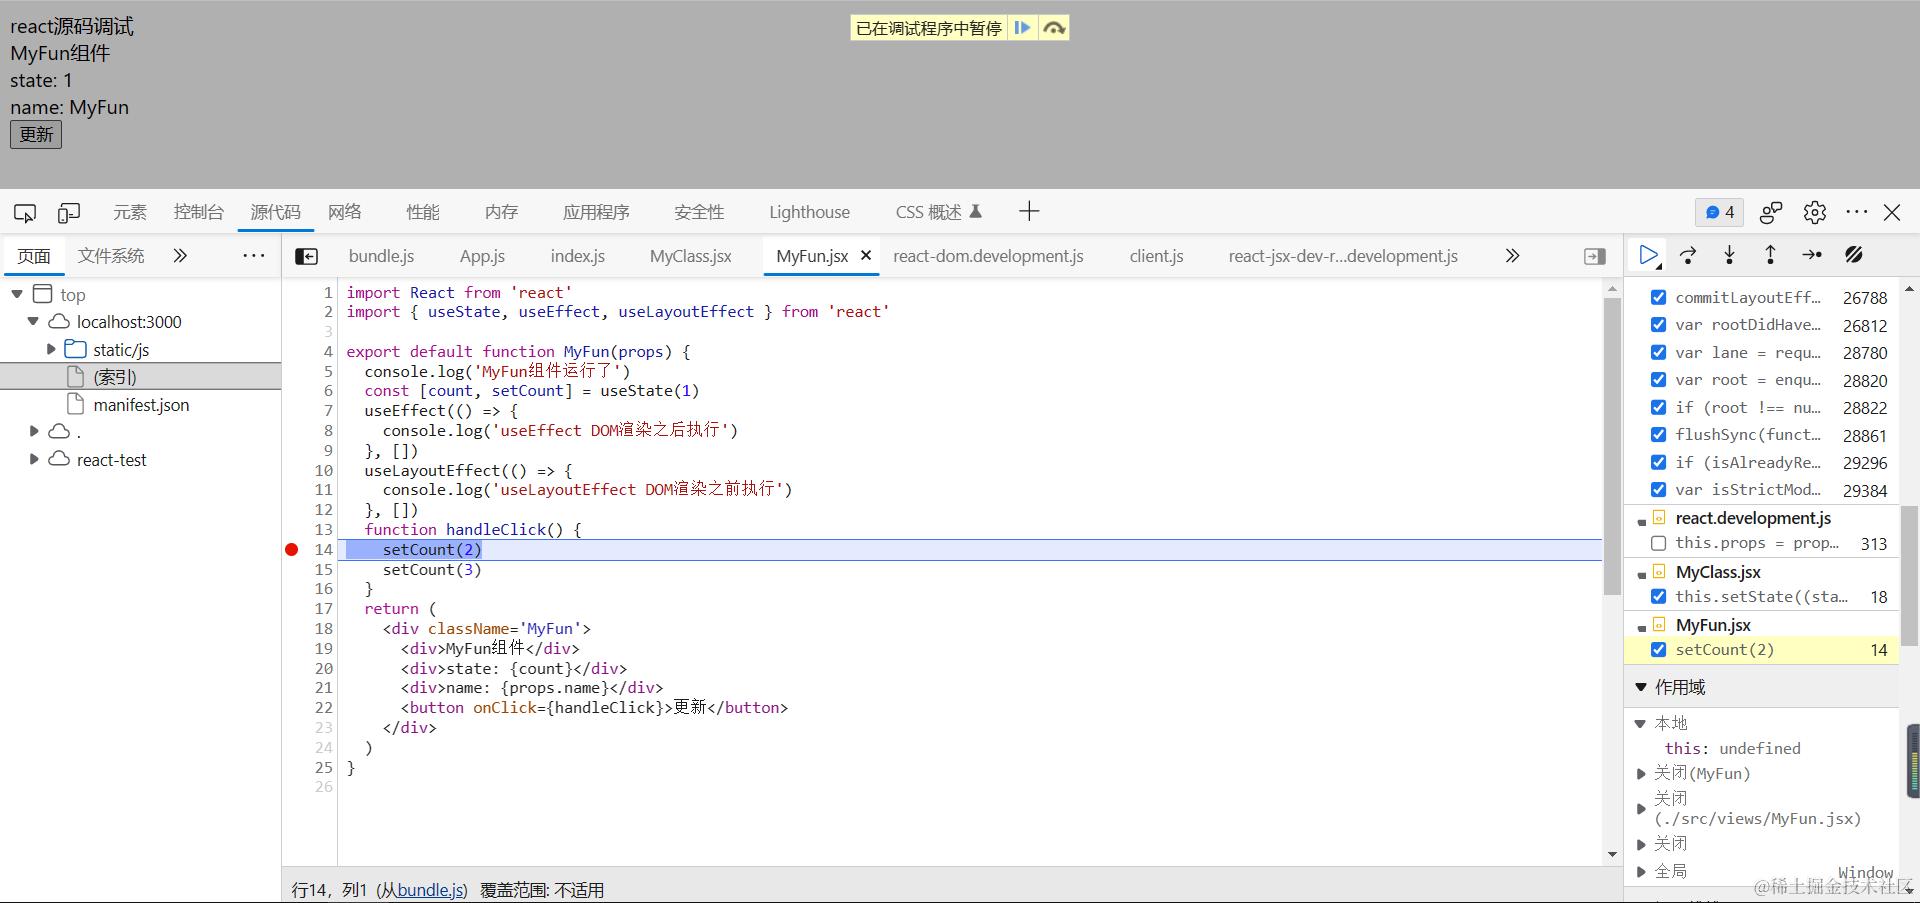The width and height of the screenshot is (1920, 903).
Task: Select the inspect element tool
Action: coord(24,212)
